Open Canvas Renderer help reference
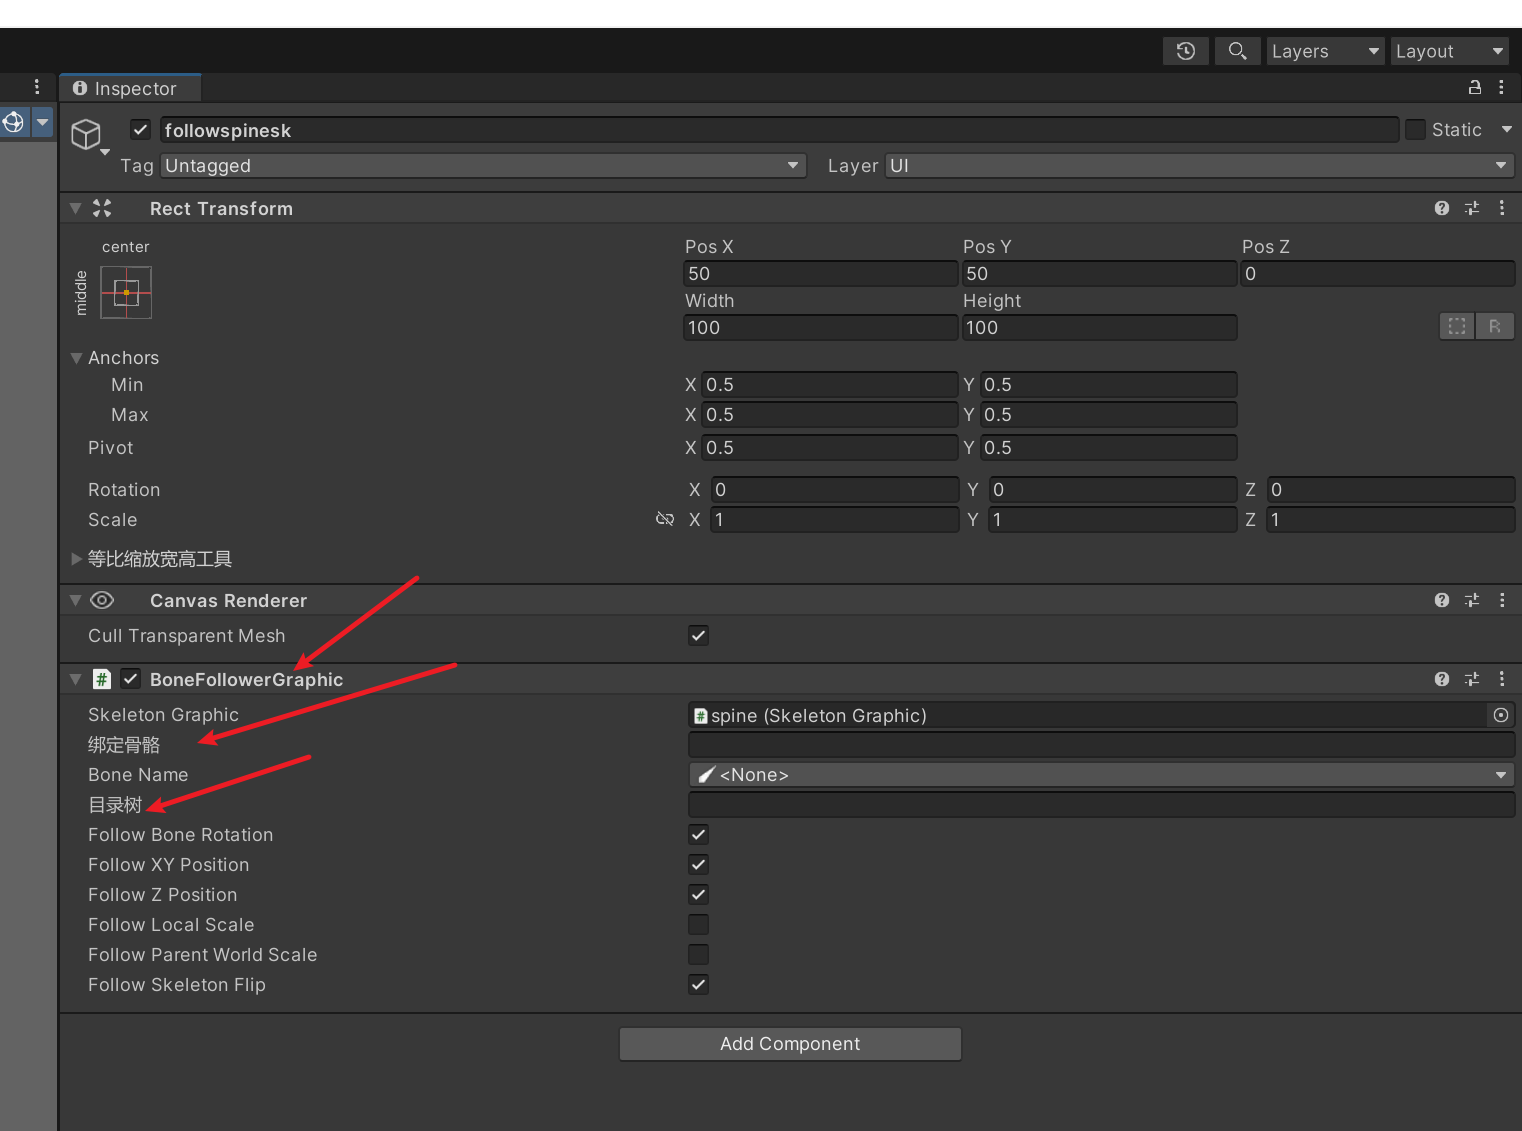The width and height of the screenshot is (1522, 1131). 1442,600
